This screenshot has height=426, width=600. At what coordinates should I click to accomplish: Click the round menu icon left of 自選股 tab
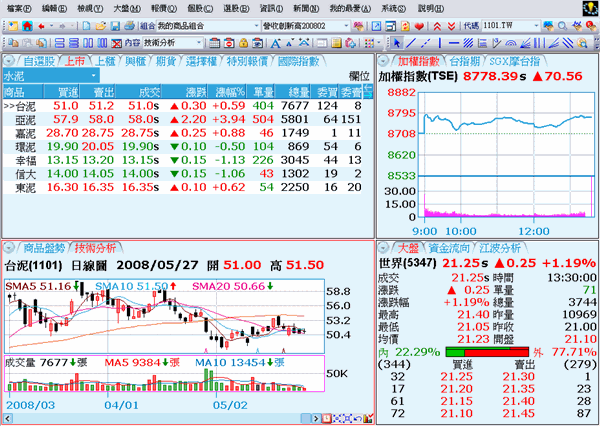point(10,61)
